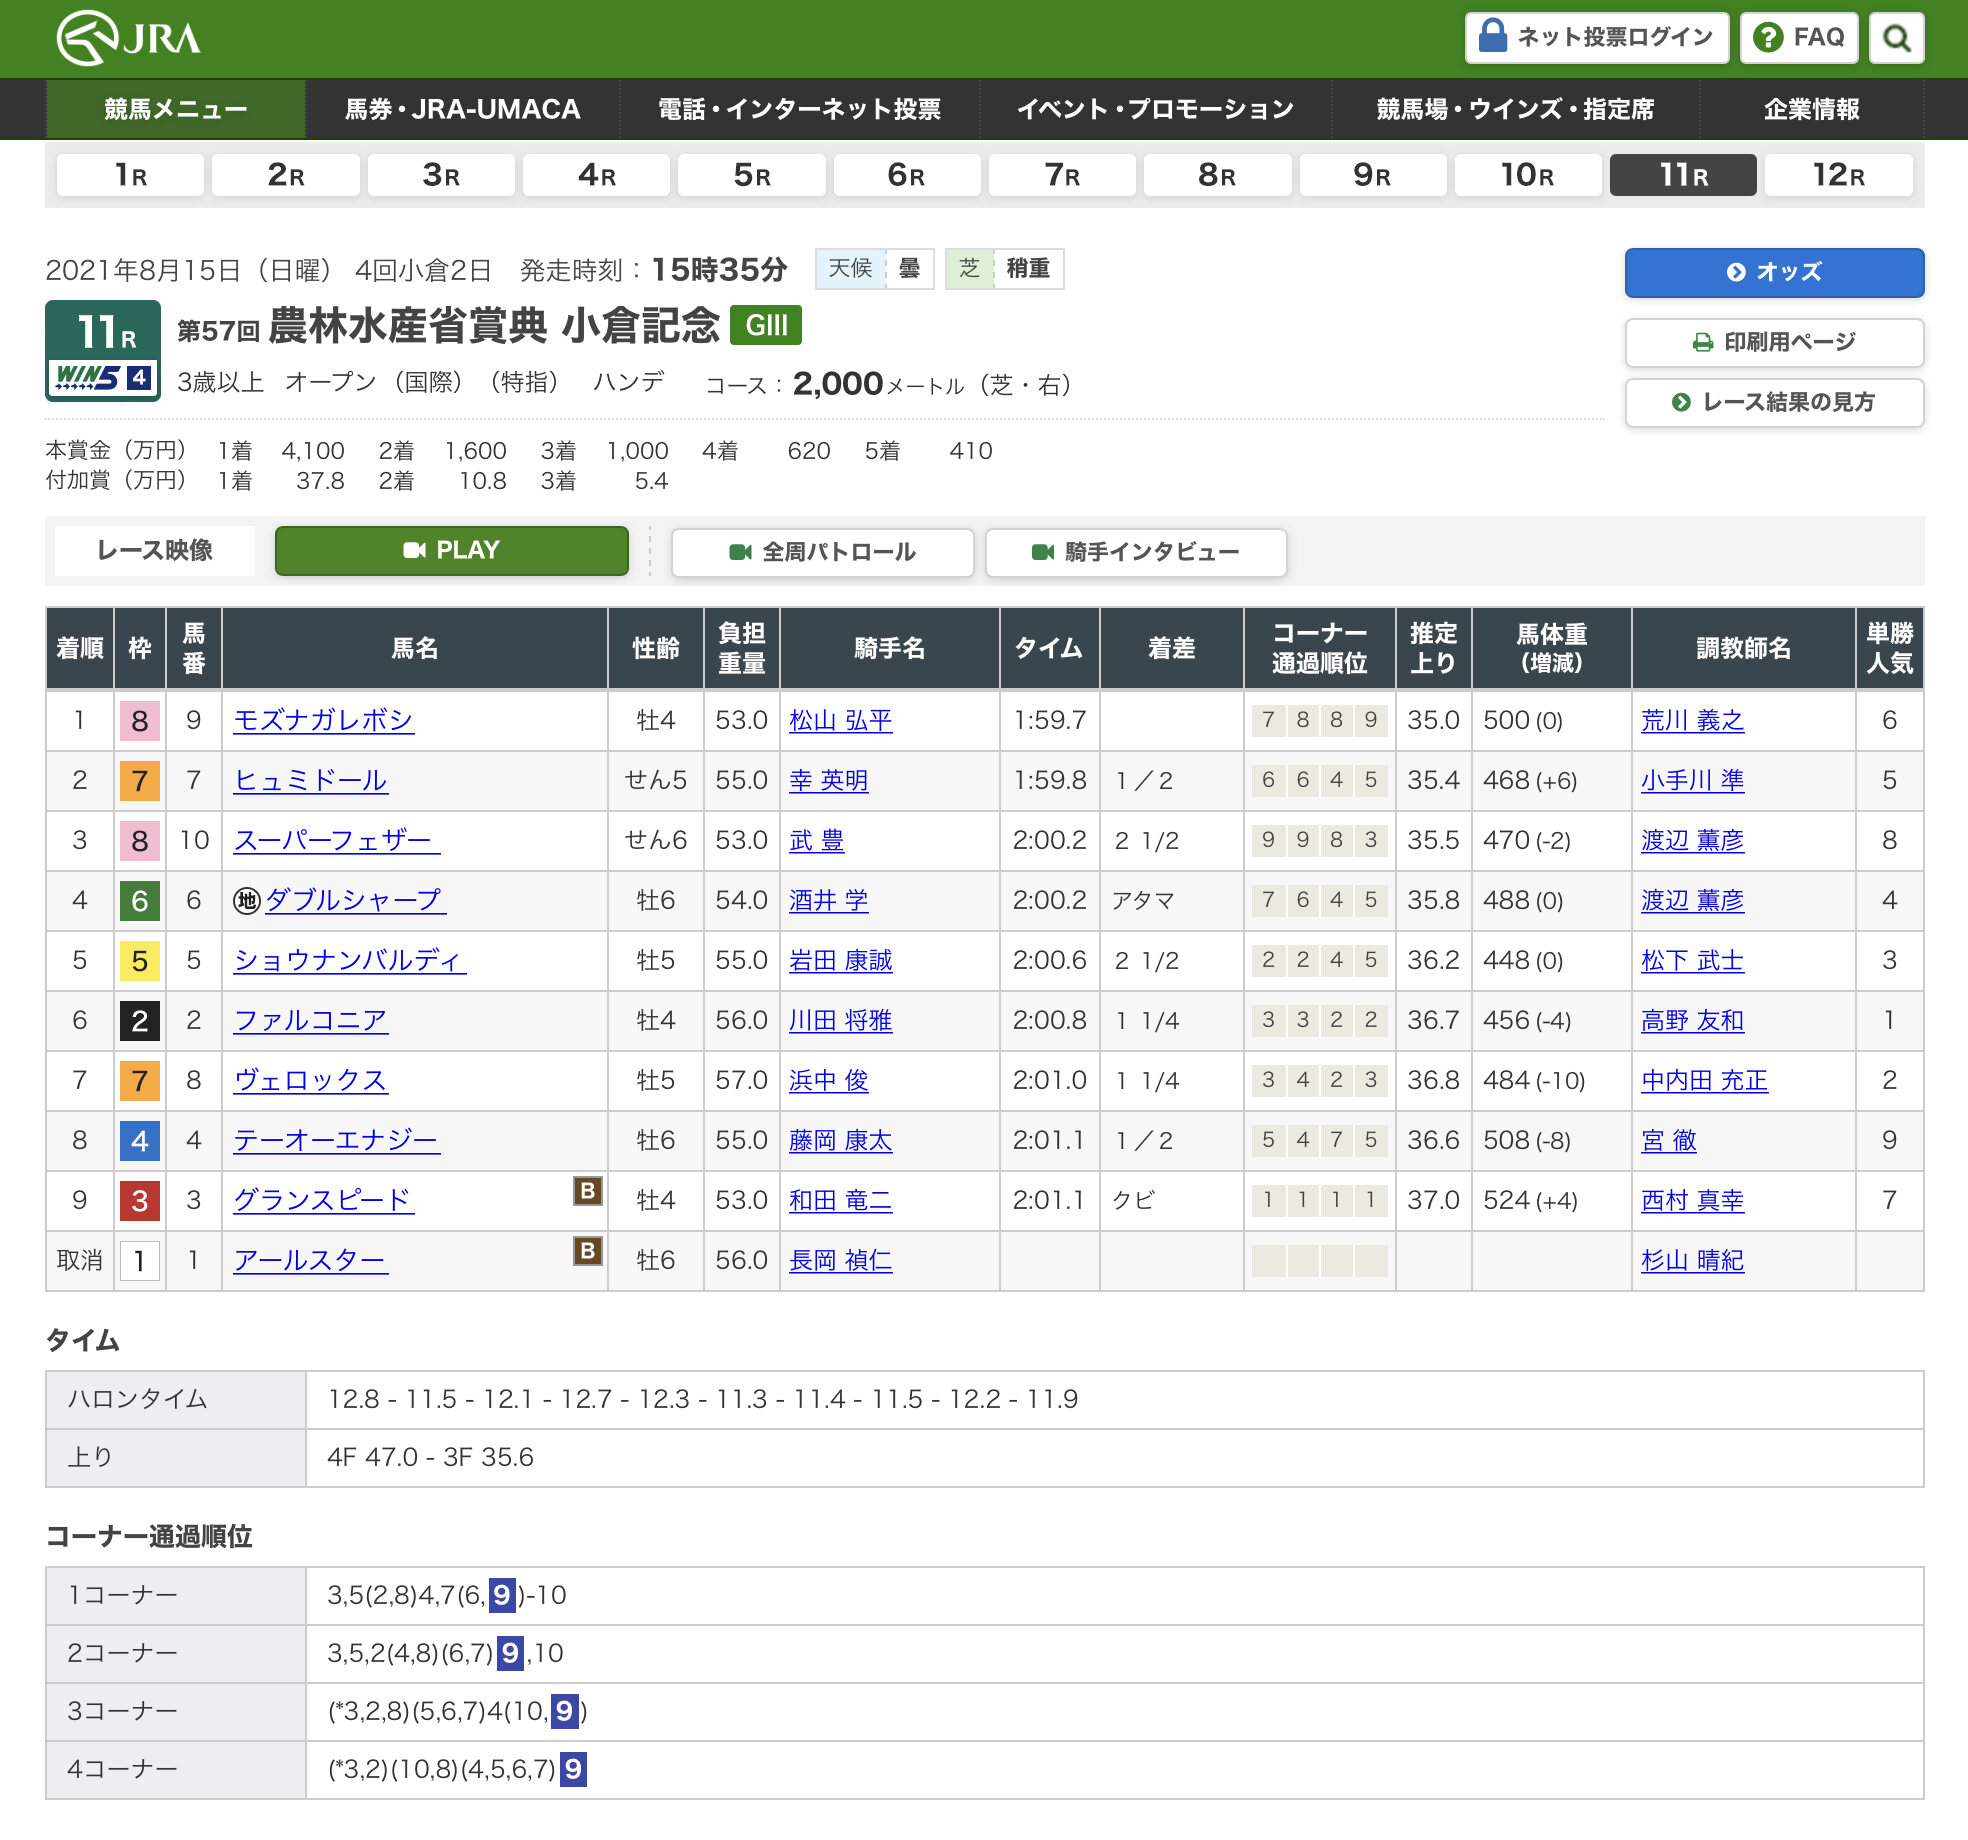Screen dimensions: 1968x1840
Task: Select the 10R race tab
Action: click(1526, 175)
